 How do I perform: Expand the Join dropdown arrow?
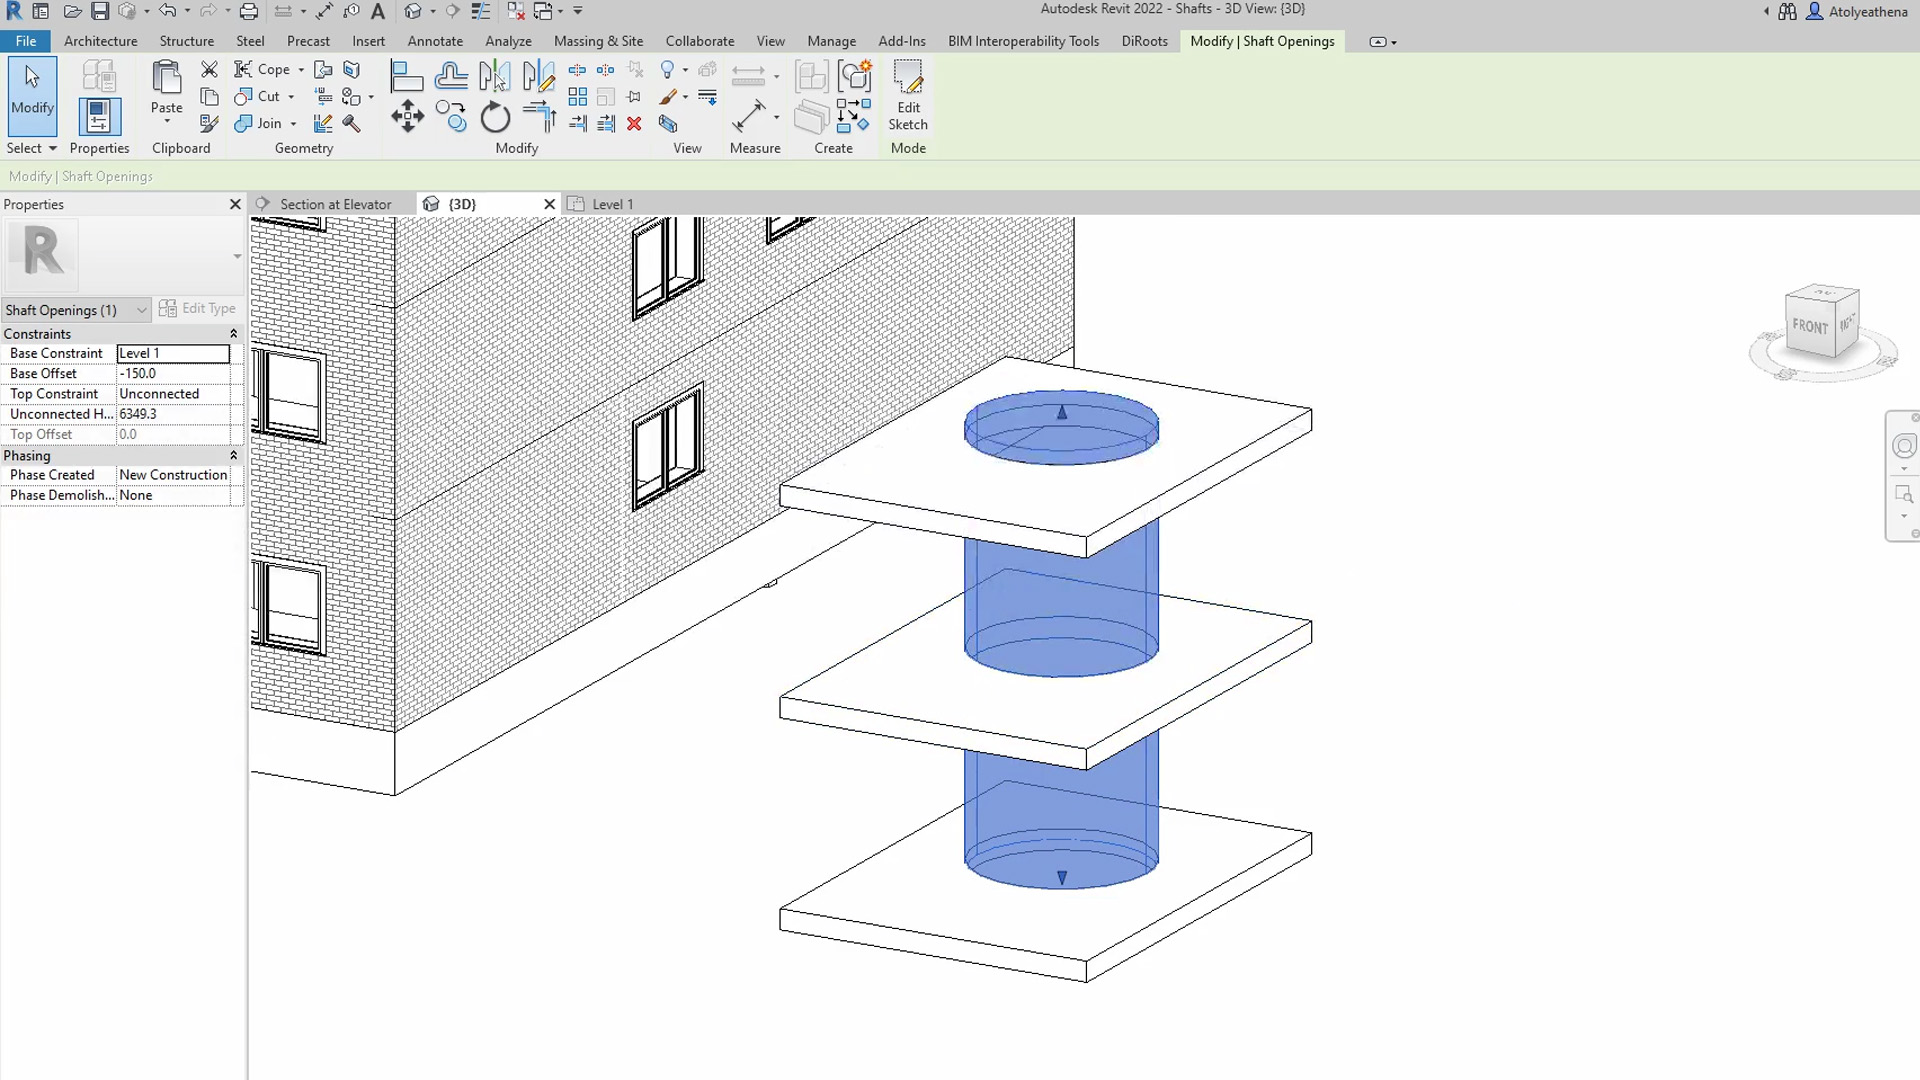pos(293,123)
